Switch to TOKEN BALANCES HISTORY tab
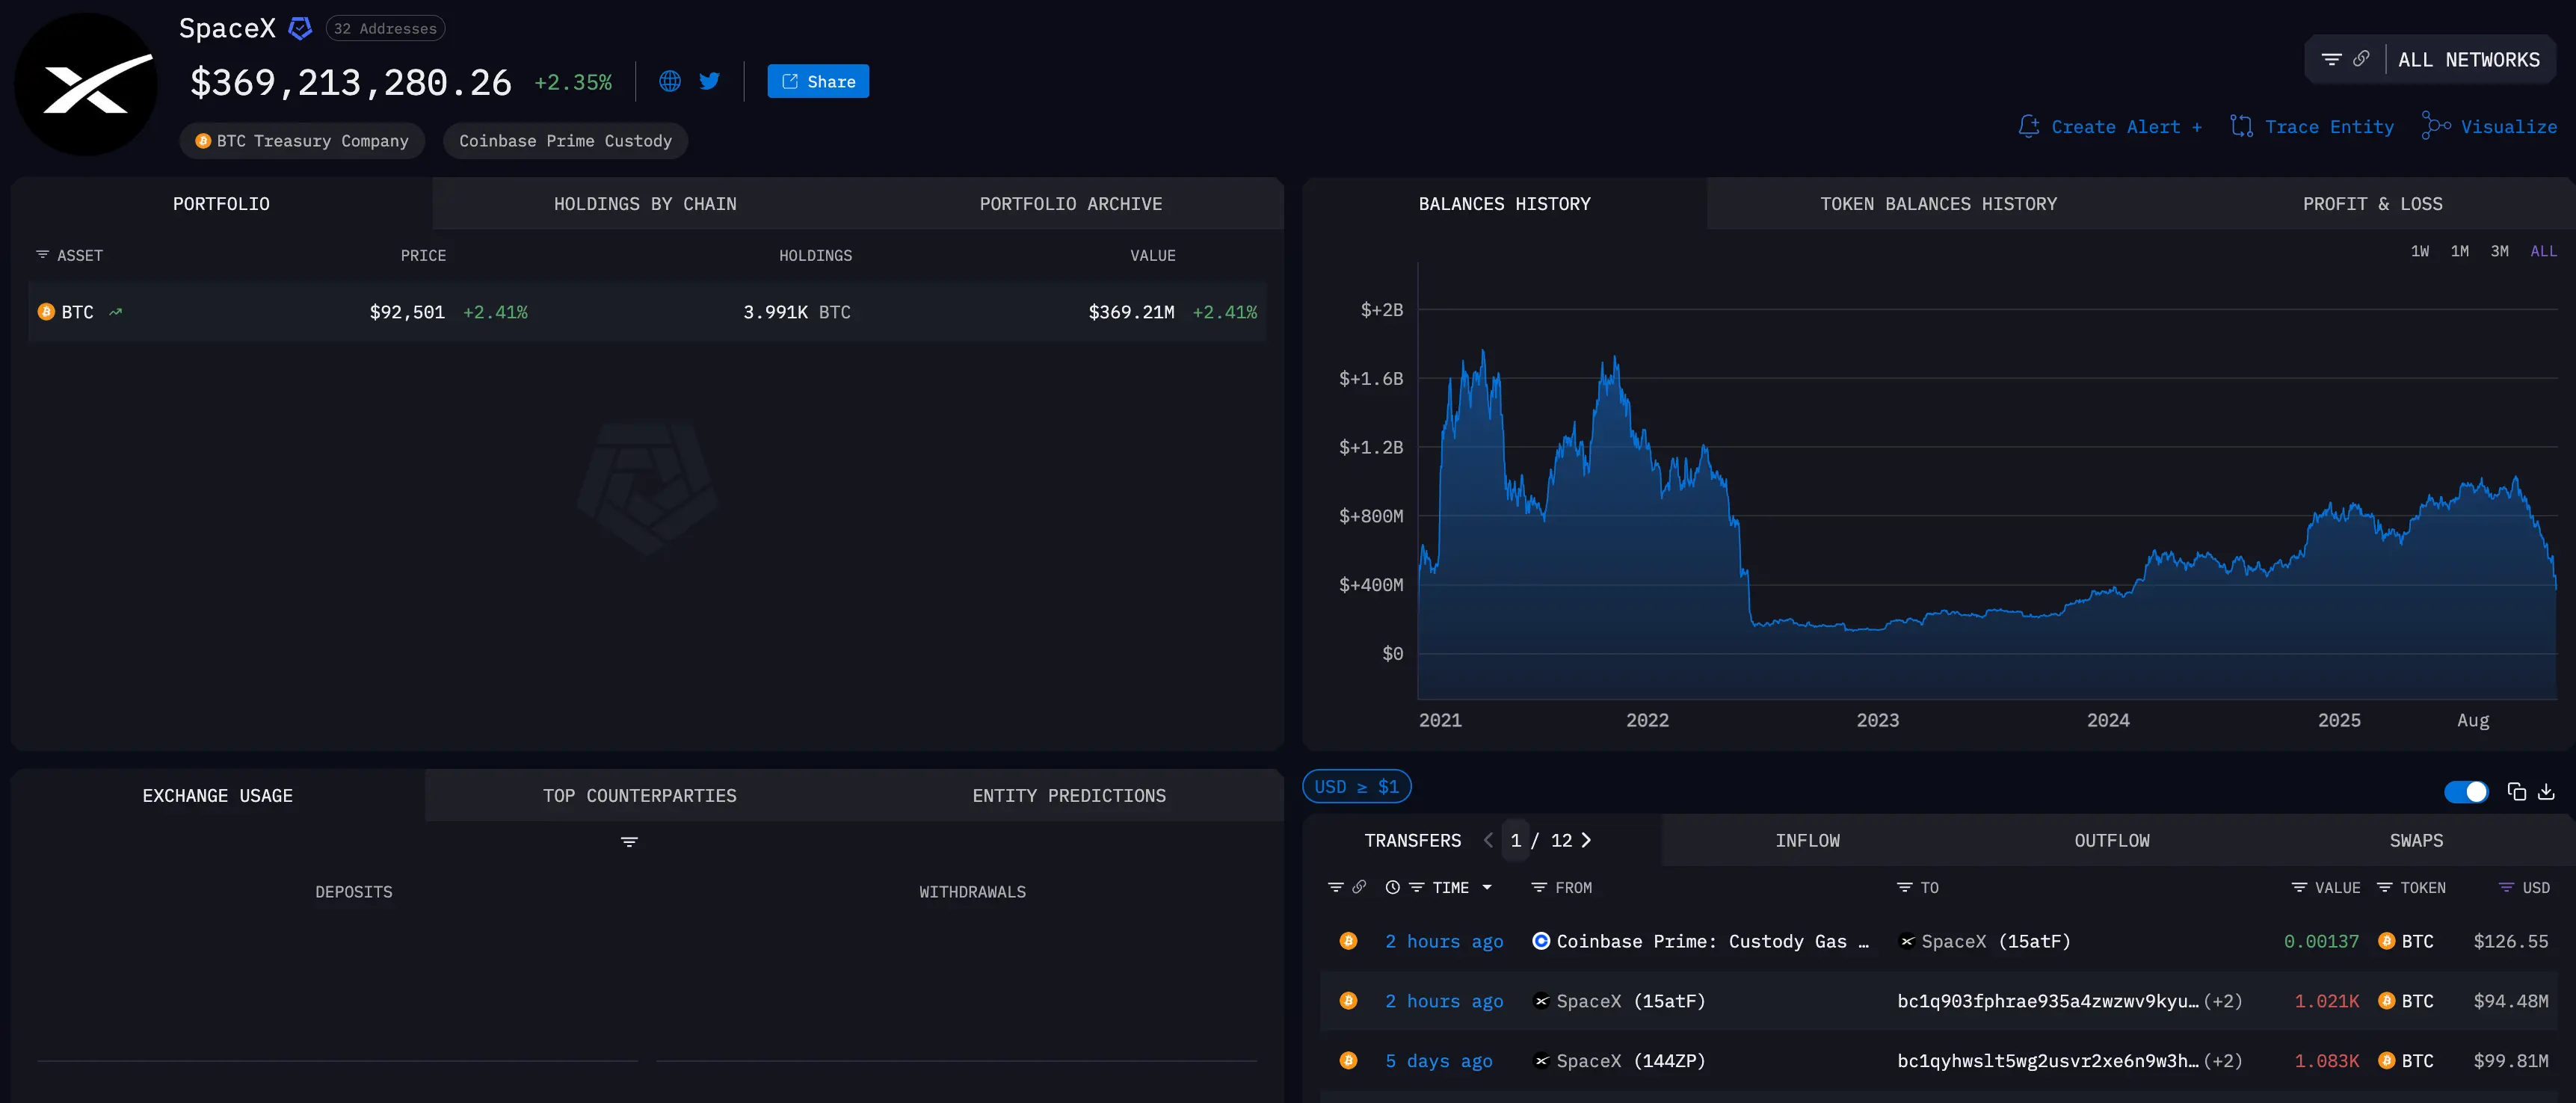2576x1103 pixels. (1938, 203)
